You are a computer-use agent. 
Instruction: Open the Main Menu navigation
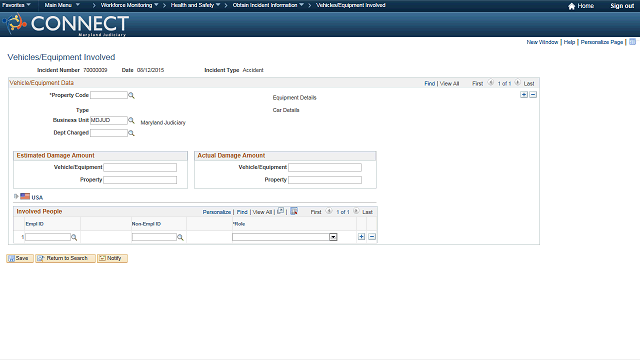(x=62, y=5)
